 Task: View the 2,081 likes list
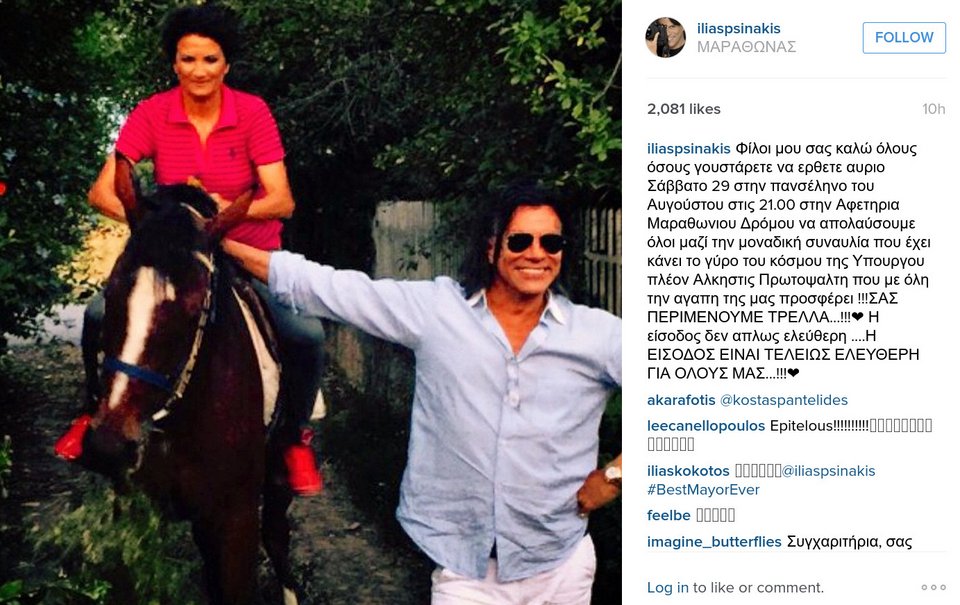[684, 109]
